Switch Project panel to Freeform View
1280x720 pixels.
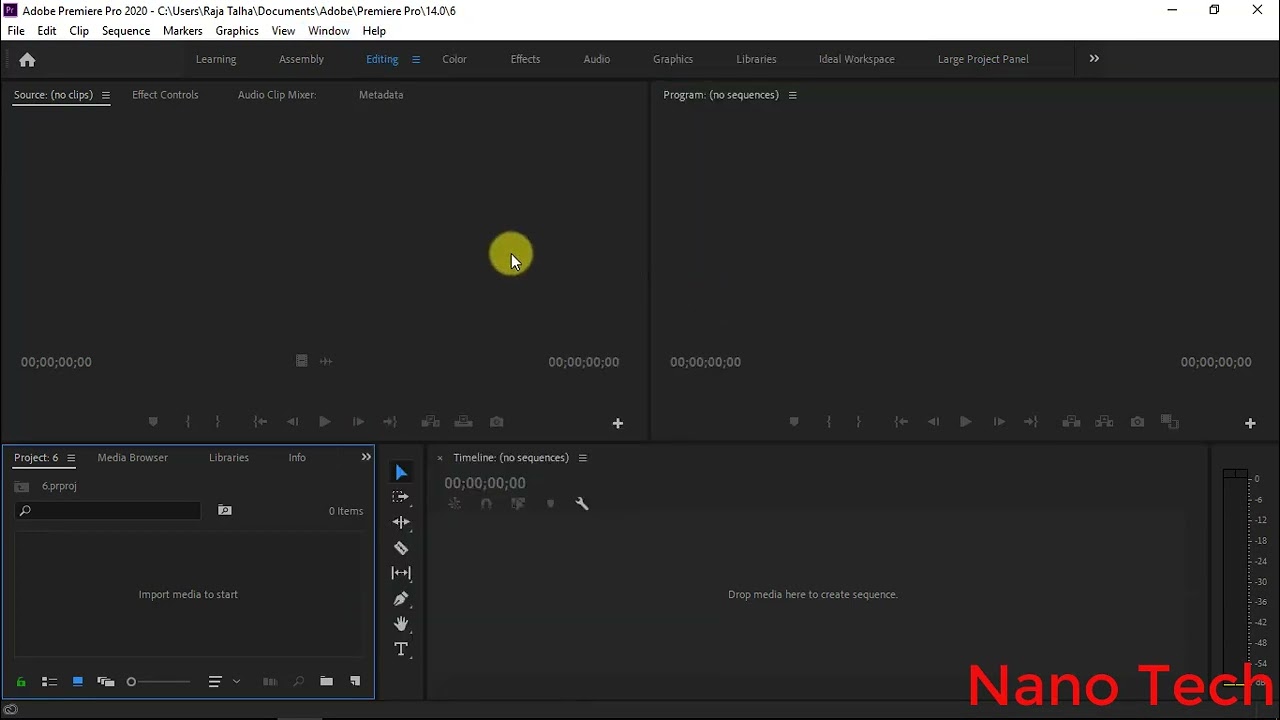coord(105,682)
